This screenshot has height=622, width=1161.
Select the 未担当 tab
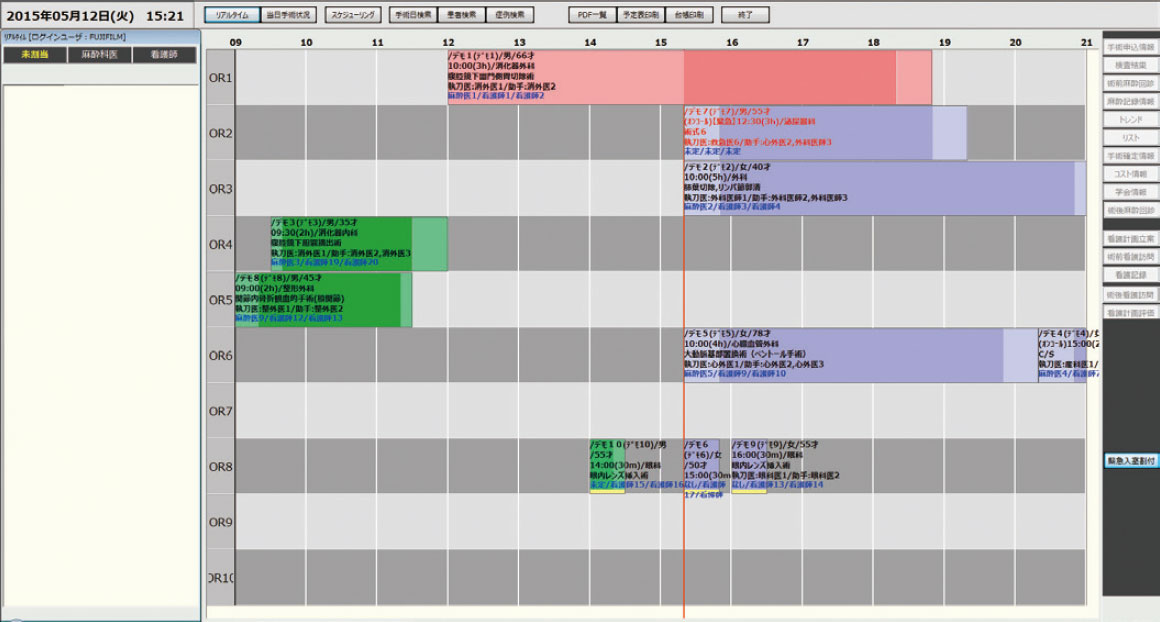(x=34, y=56)
